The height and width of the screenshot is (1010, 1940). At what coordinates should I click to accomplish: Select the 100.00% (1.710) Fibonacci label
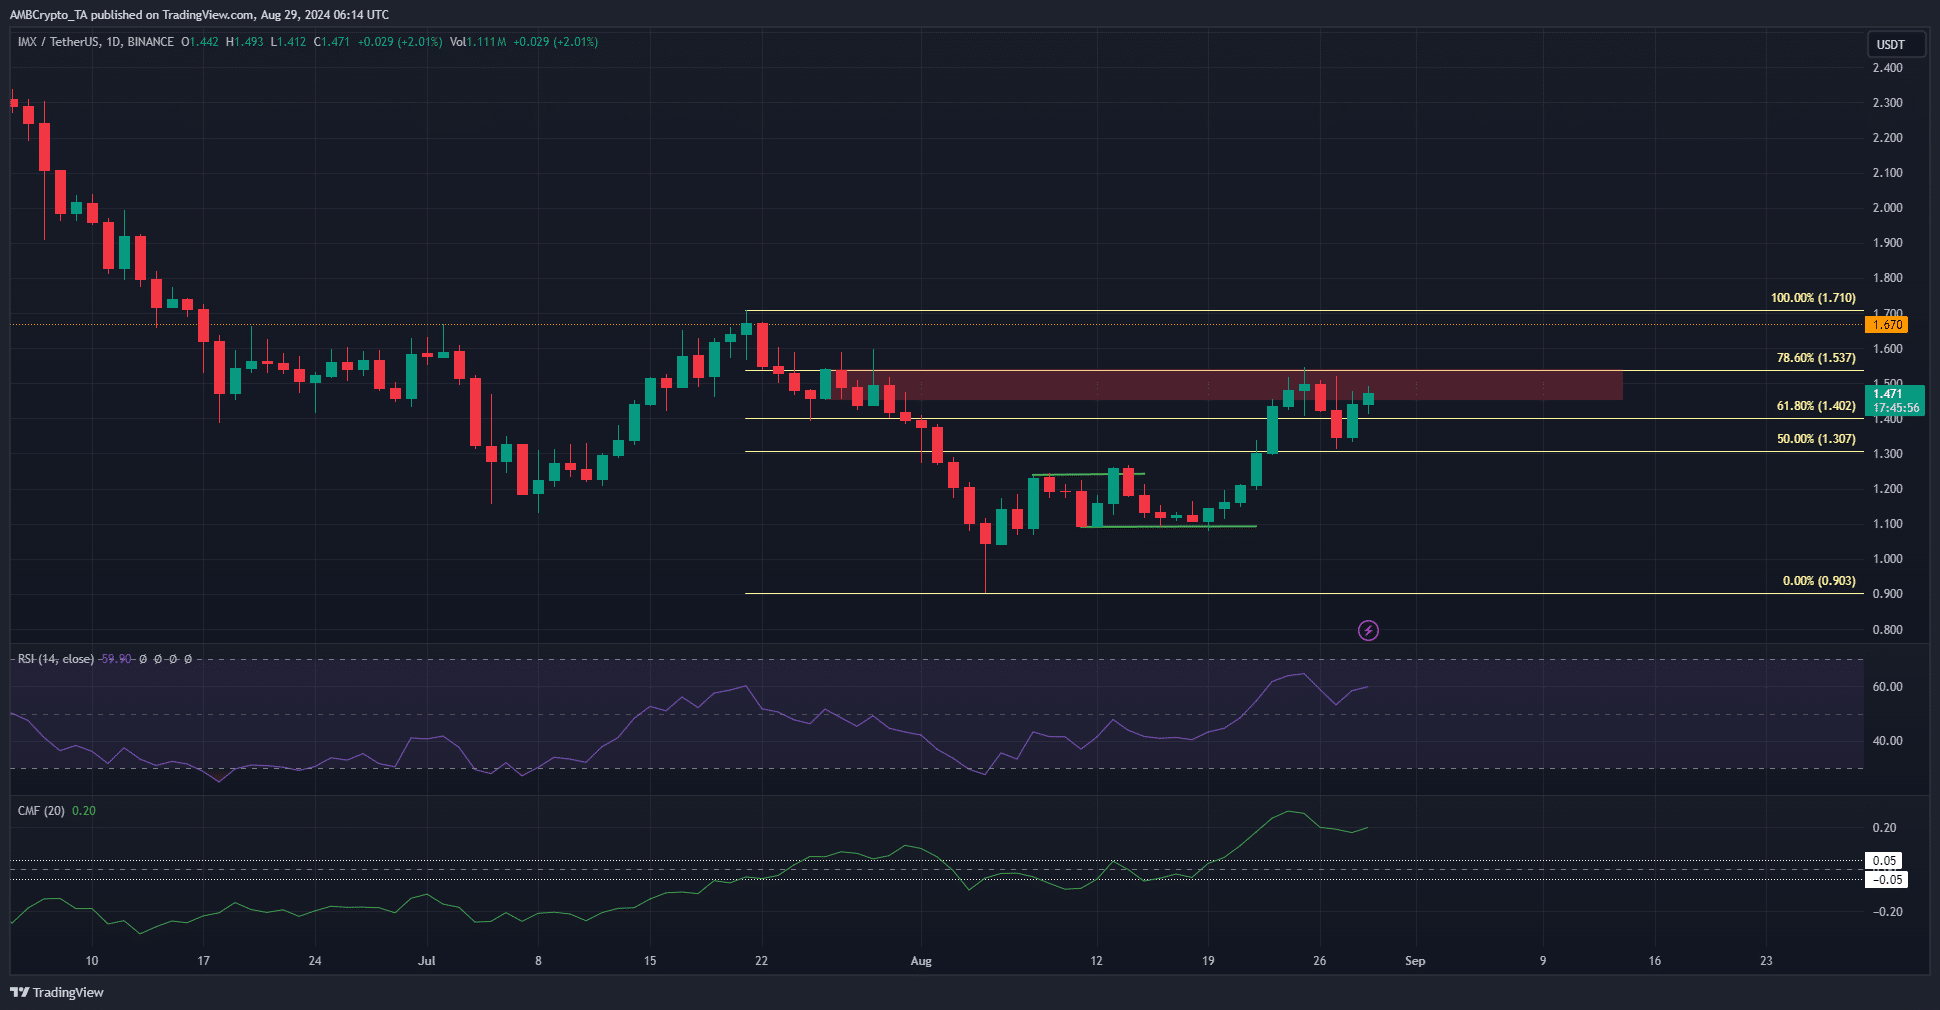[1813, 298]
